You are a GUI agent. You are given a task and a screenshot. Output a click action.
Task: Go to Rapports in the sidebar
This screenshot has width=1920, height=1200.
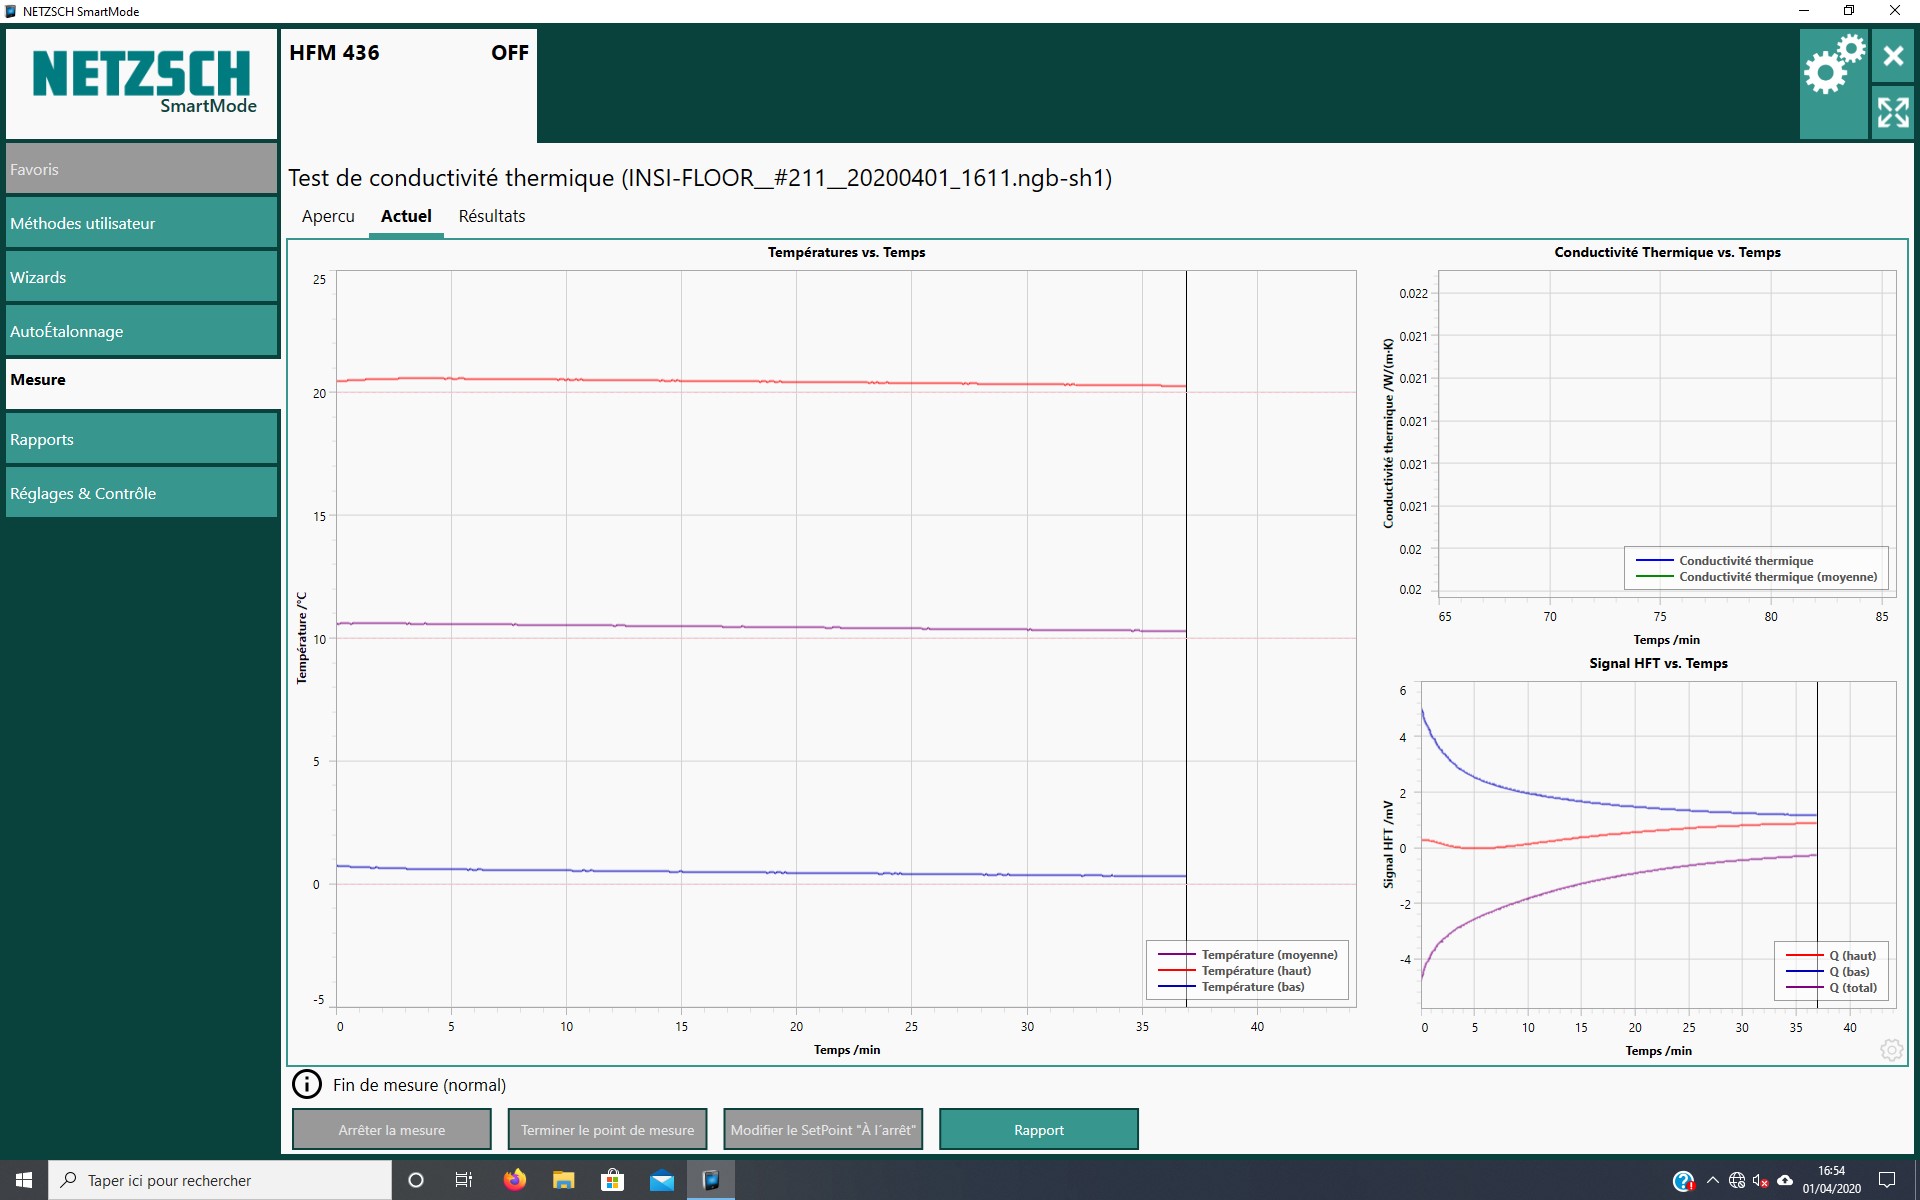tap(141, 439)
